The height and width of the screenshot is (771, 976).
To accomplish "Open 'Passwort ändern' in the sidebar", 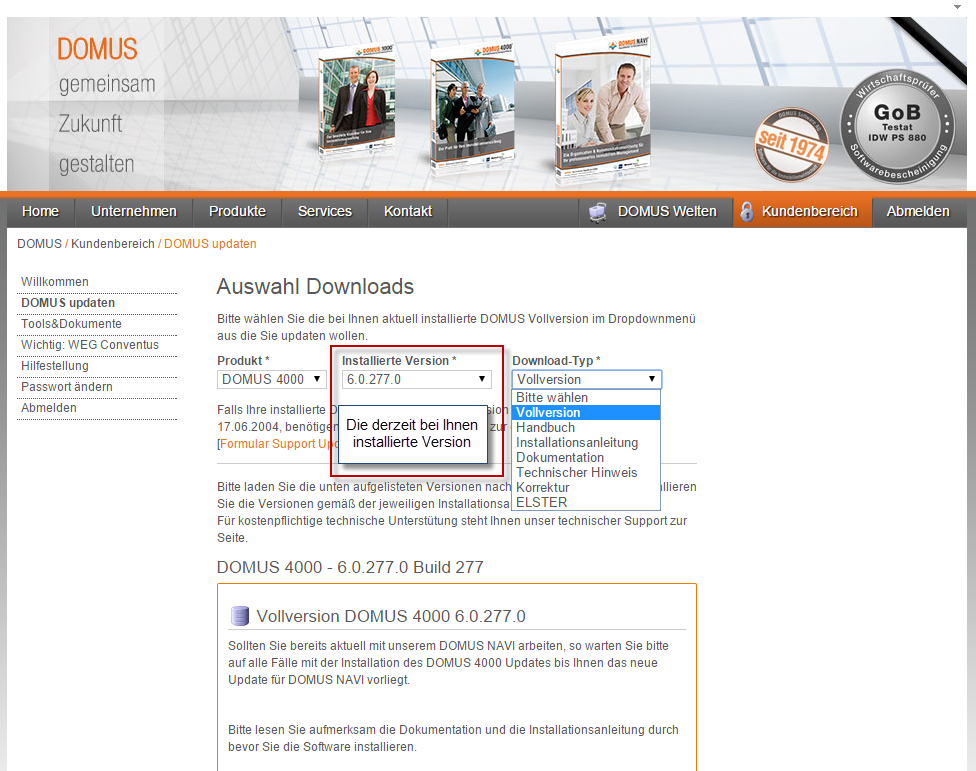I will [x=67, y=387].
